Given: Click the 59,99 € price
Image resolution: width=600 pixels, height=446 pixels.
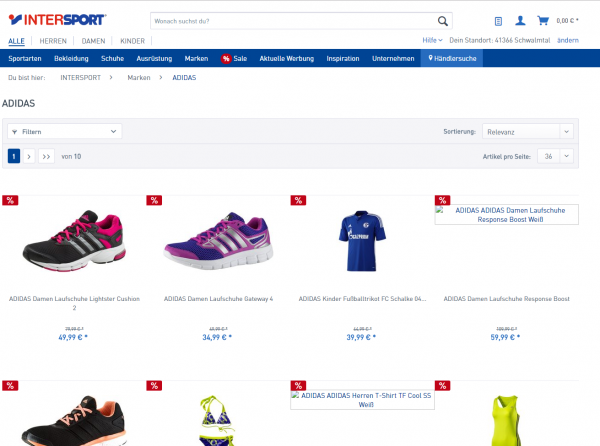Looking at the screenshot, I should tap(505, 337).
